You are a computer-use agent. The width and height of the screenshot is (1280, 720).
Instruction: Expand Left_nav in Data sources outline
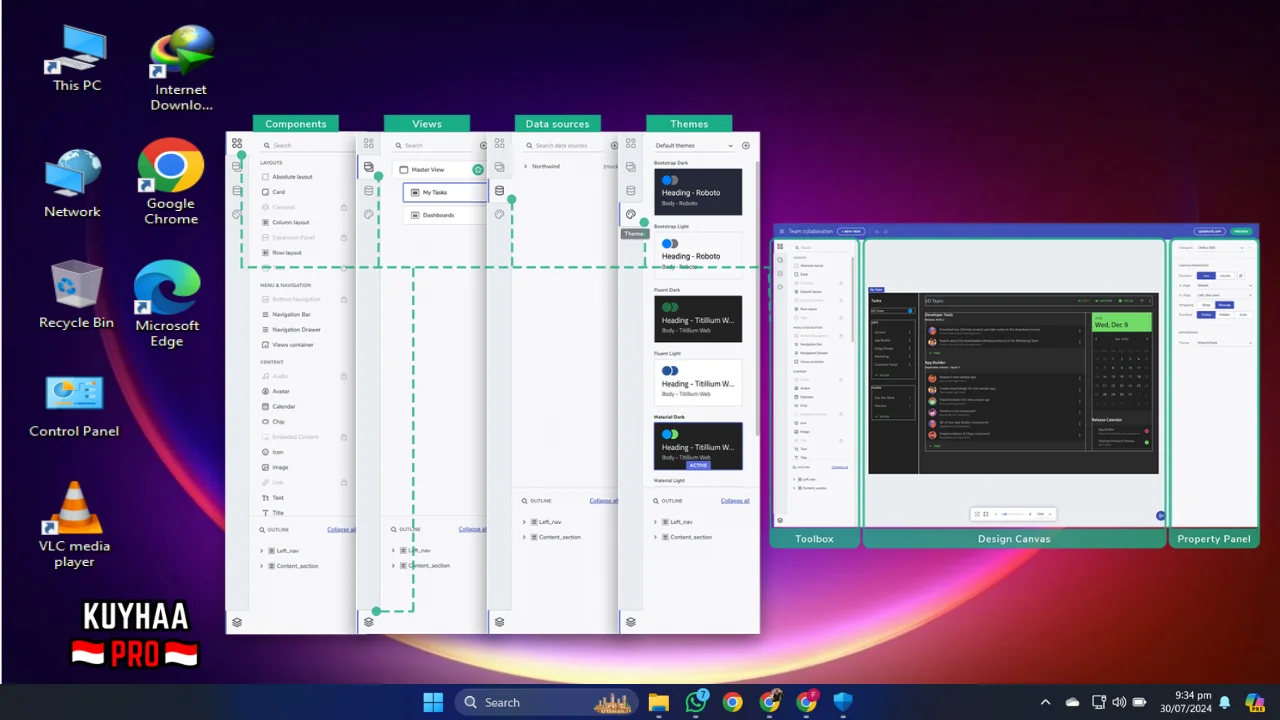524,521
